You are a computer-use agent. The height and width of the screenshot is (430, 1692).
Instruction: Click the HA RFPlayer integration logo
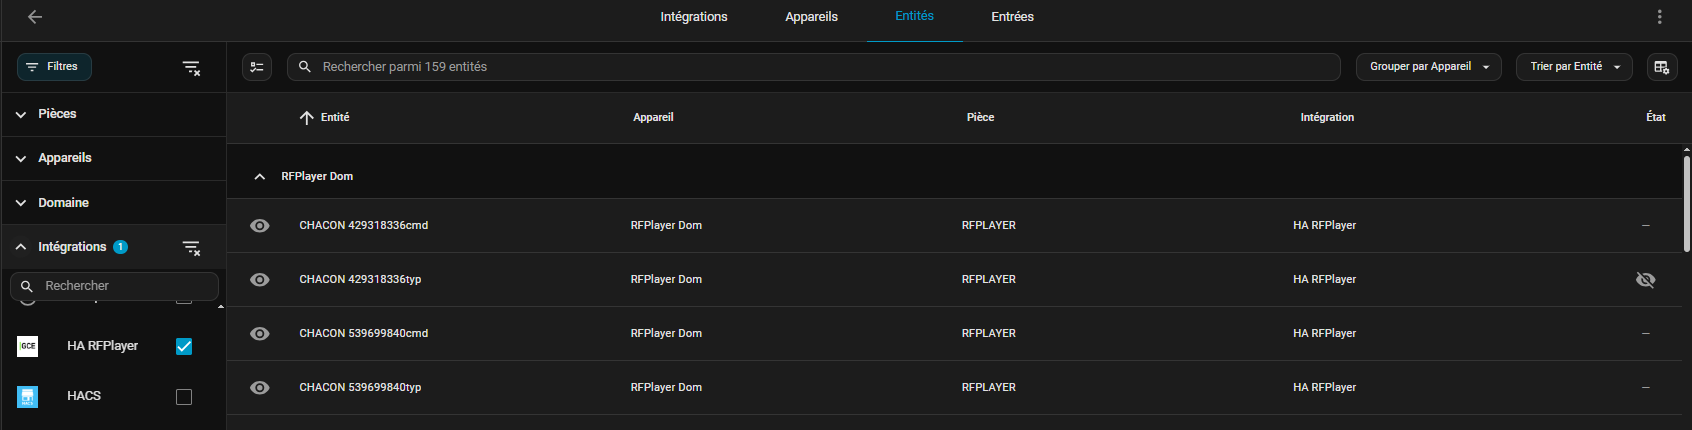coord(28,346)
